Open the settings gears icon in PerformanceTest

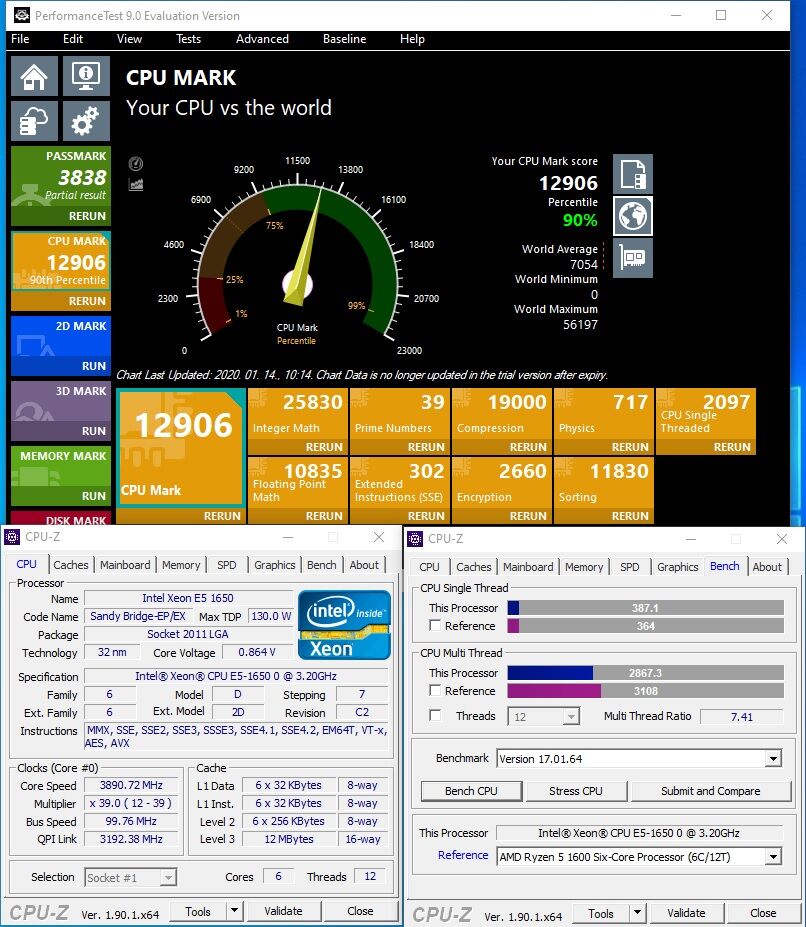[x=86, y=121]
